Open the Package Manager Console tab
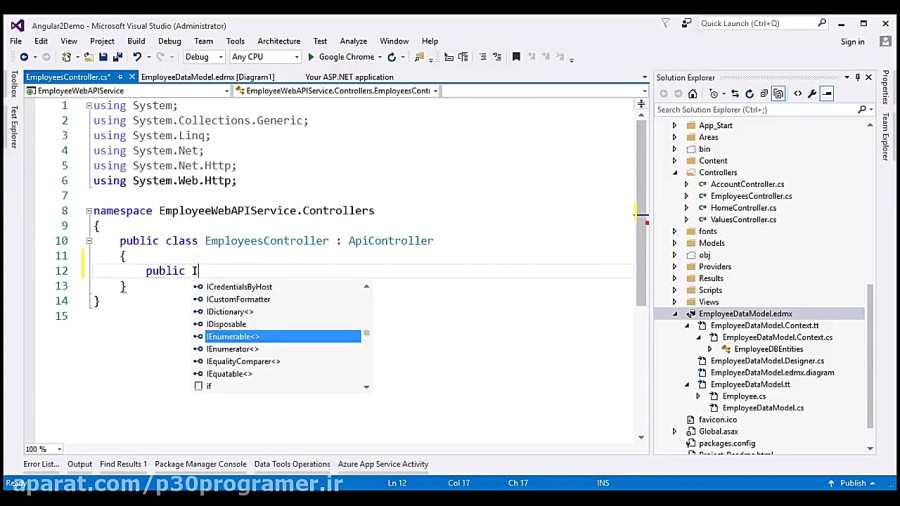The image size is (900, 506). (x=200, y=464)
